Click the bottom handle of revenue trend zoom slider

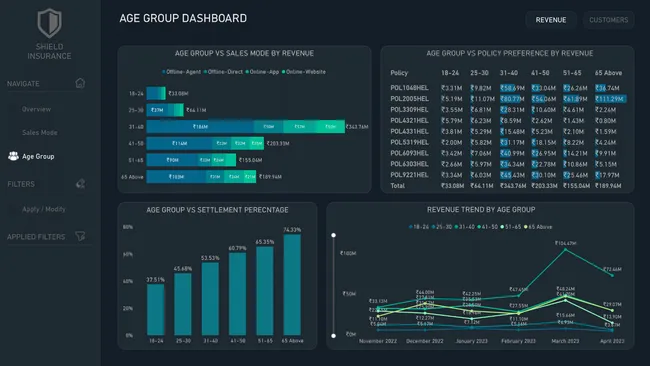pos(333,335)
